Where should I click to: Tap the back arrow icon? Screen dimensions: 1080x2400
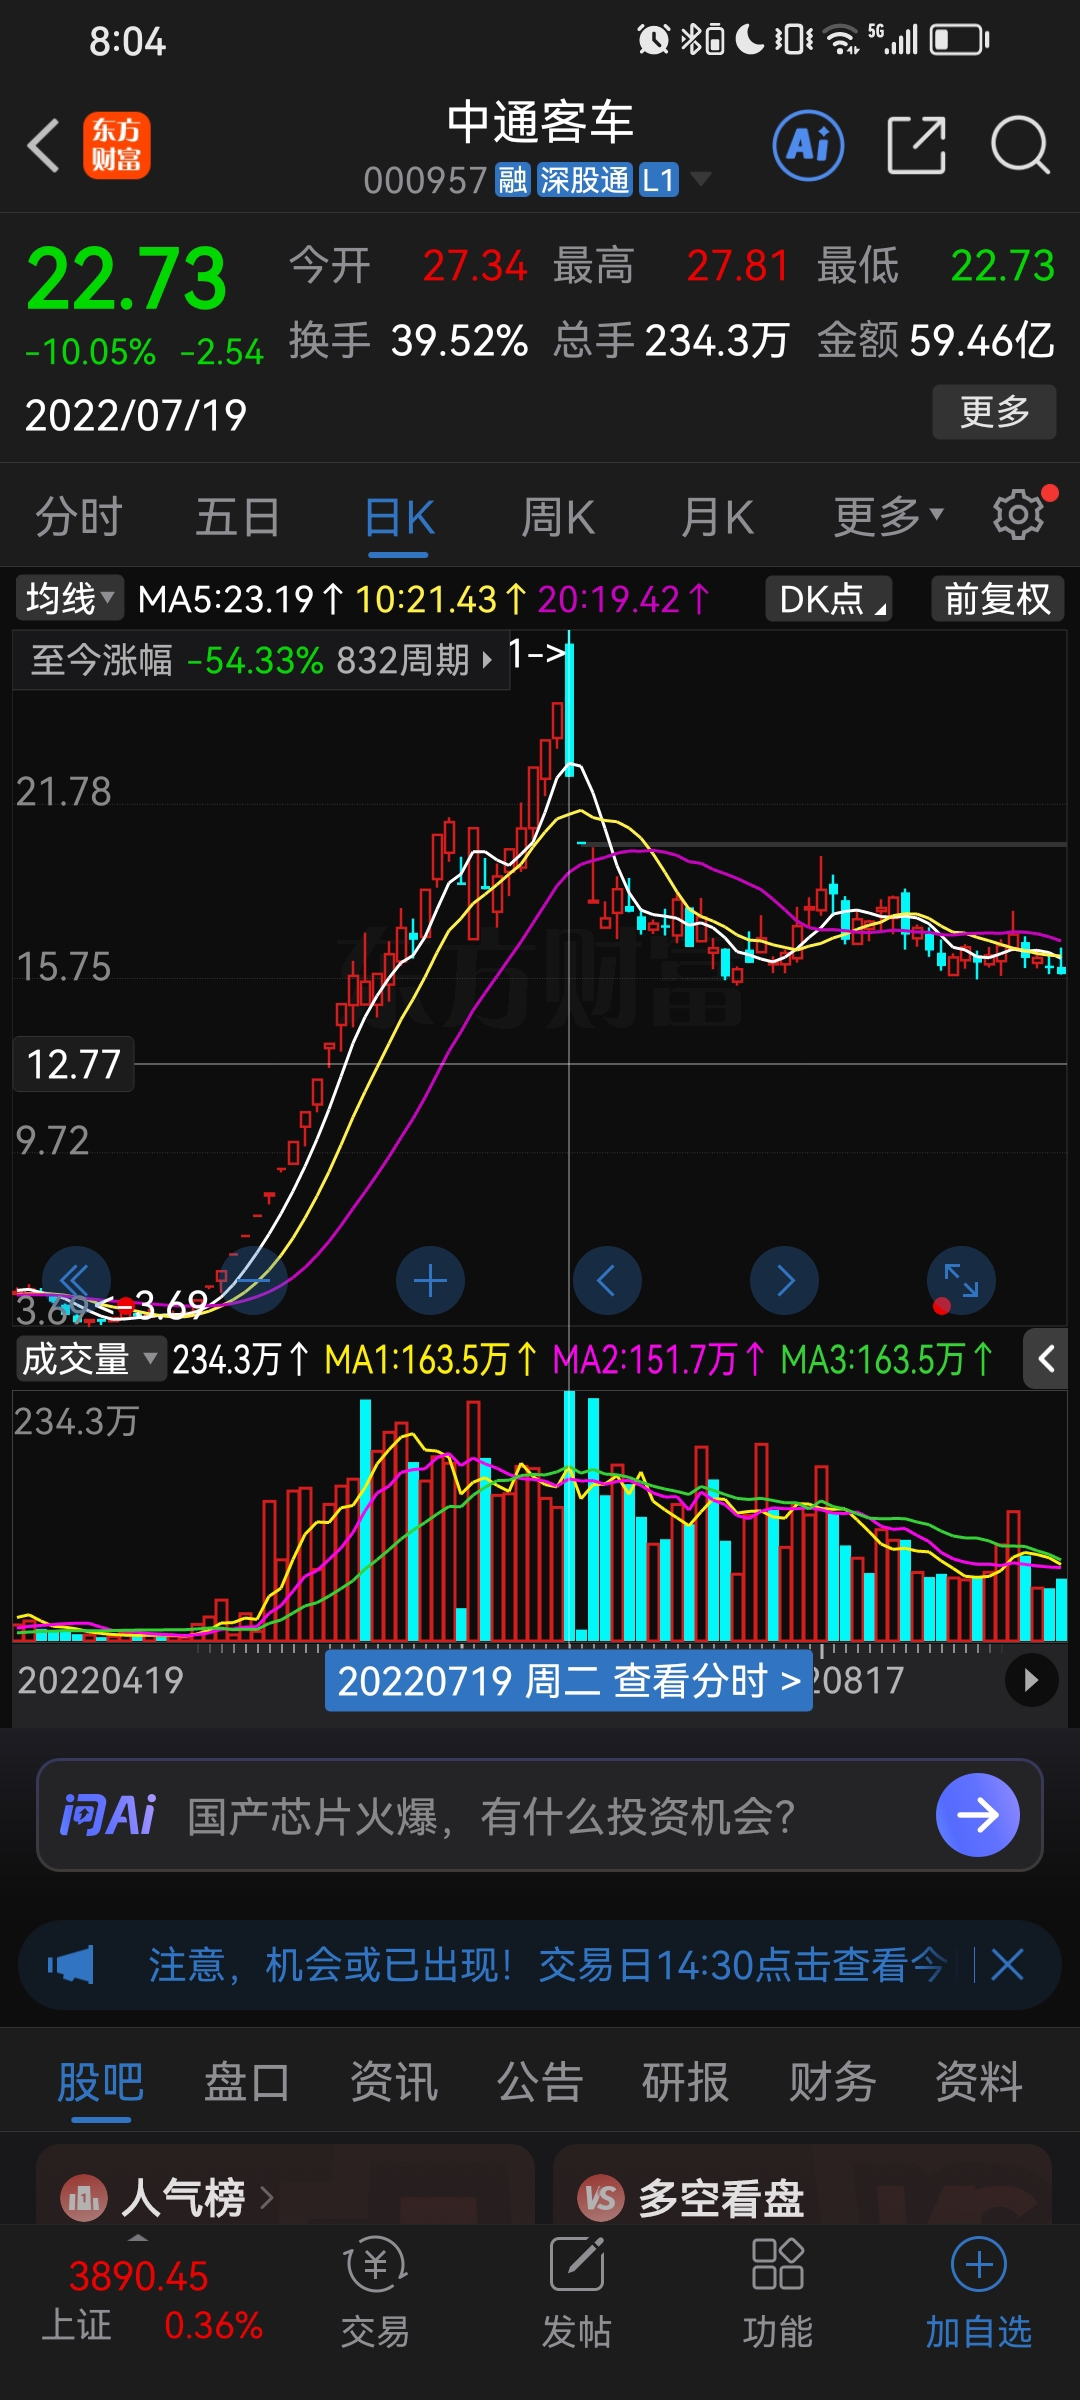[x=44, y=146]
